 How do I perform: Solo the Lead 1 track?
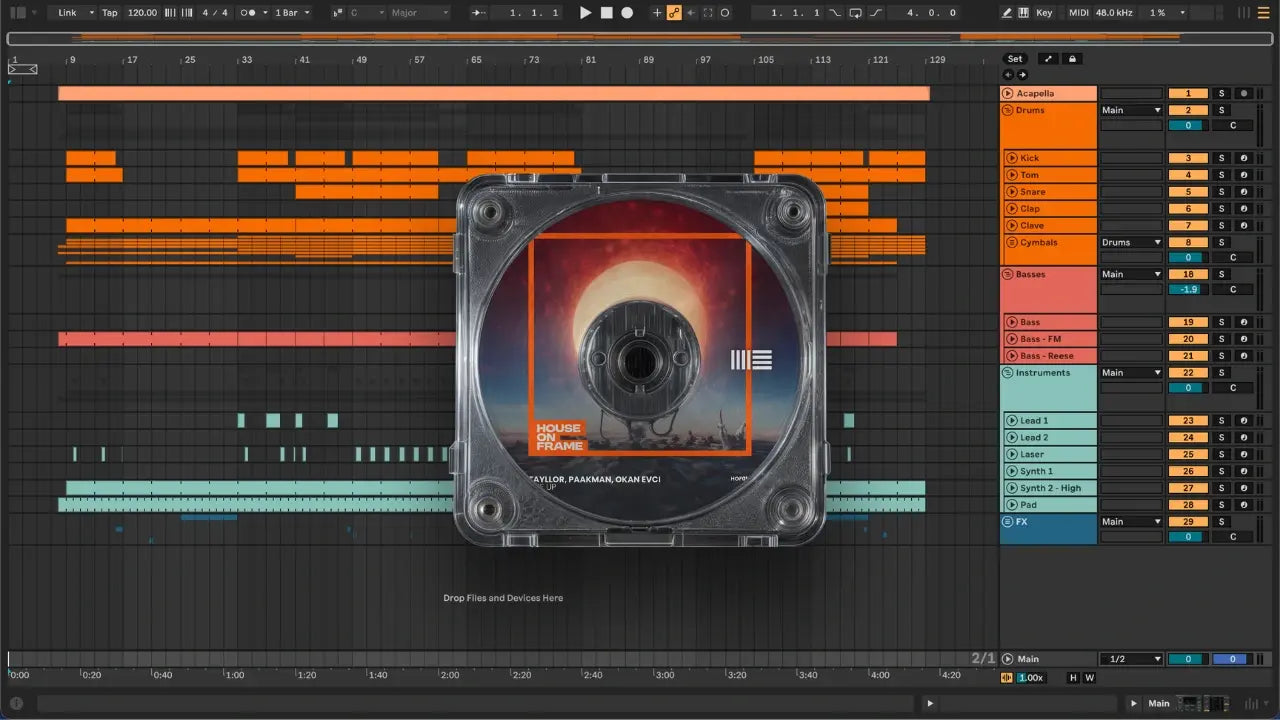(x=1221, y=421)
